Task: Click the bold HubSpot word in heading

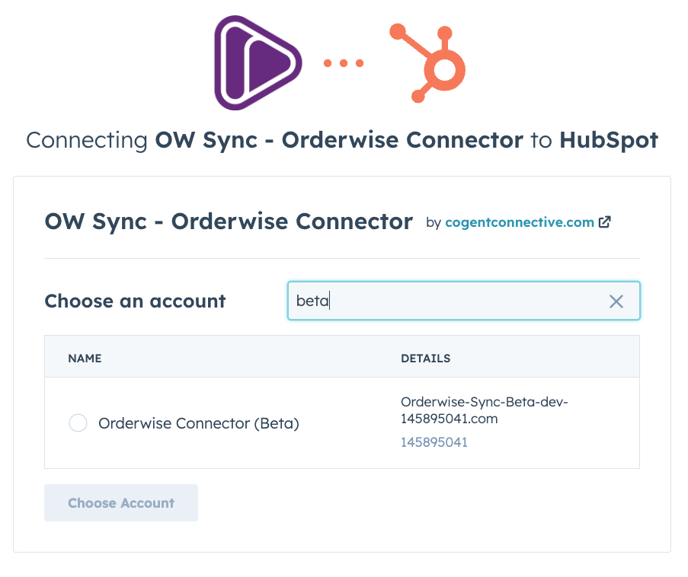Action: [x=609, y=140]
